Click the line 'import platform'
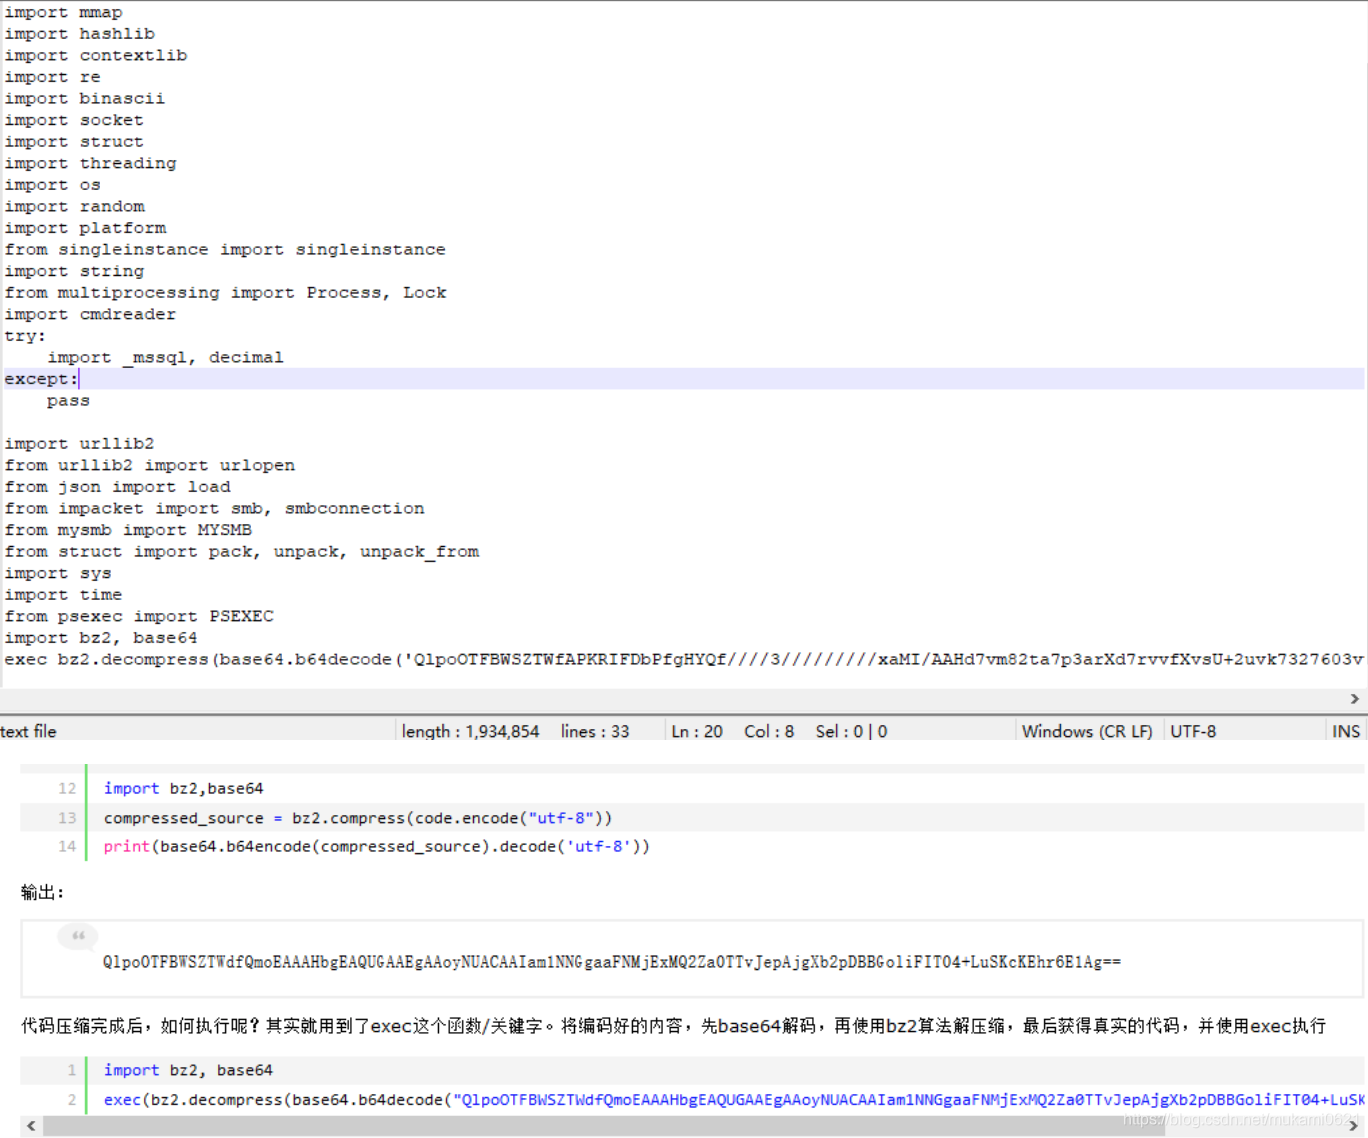This screenshot has width=1368, height=1138. pos(85,228)
